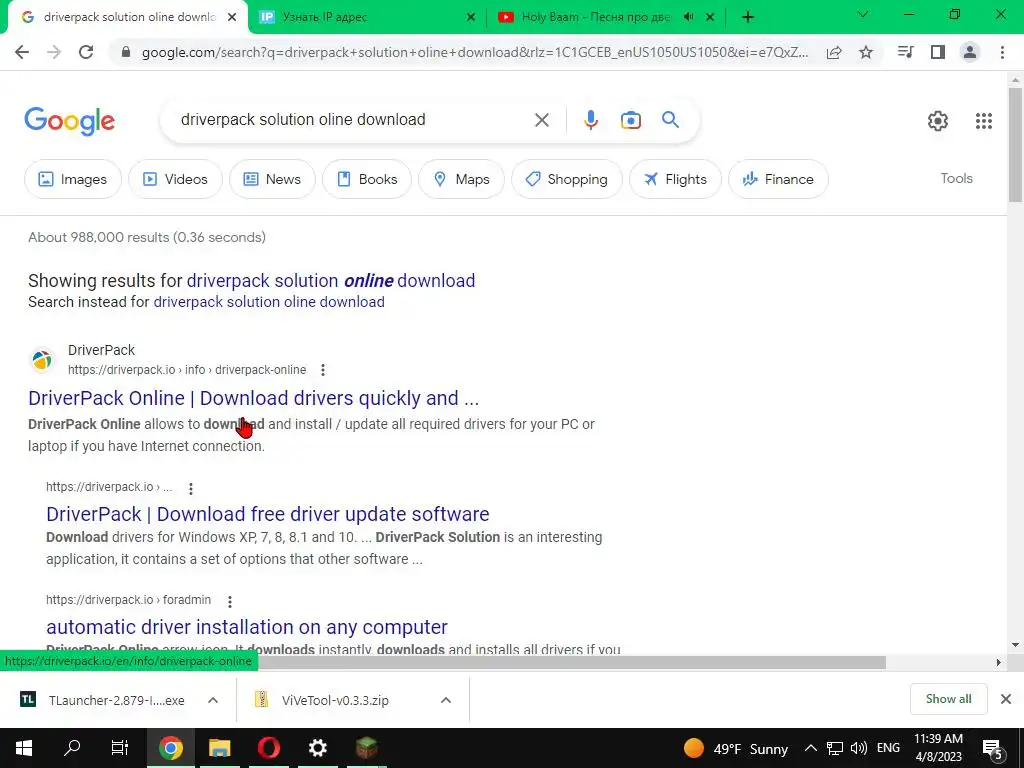The image size is (1024, 768).
Task: Filter results by Maps
Action: point(461,179)
